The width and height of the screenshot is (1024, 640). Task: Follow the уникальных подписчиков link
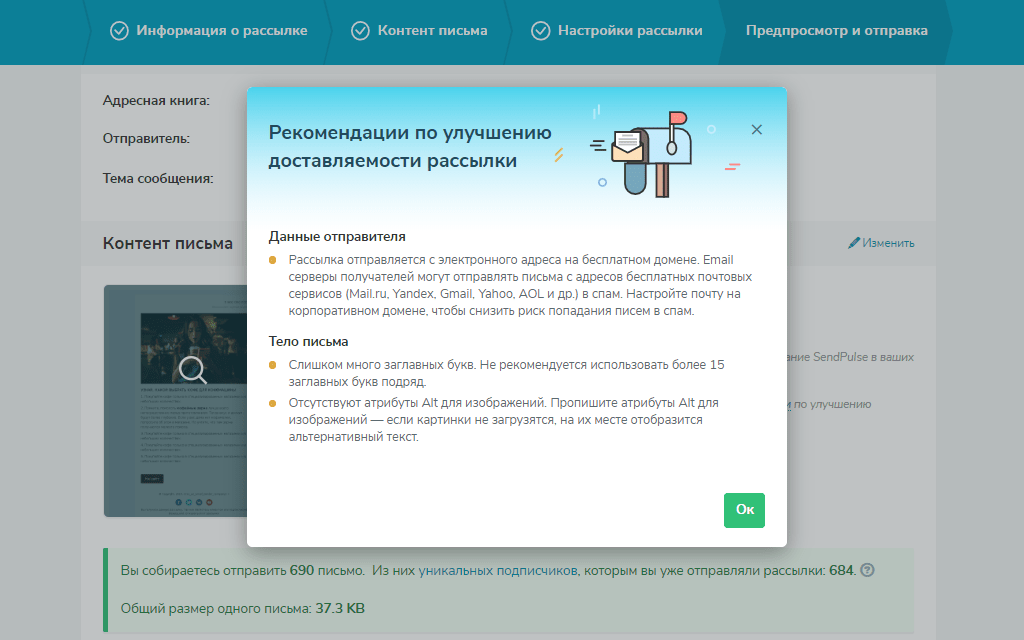[x=498, y=570]
